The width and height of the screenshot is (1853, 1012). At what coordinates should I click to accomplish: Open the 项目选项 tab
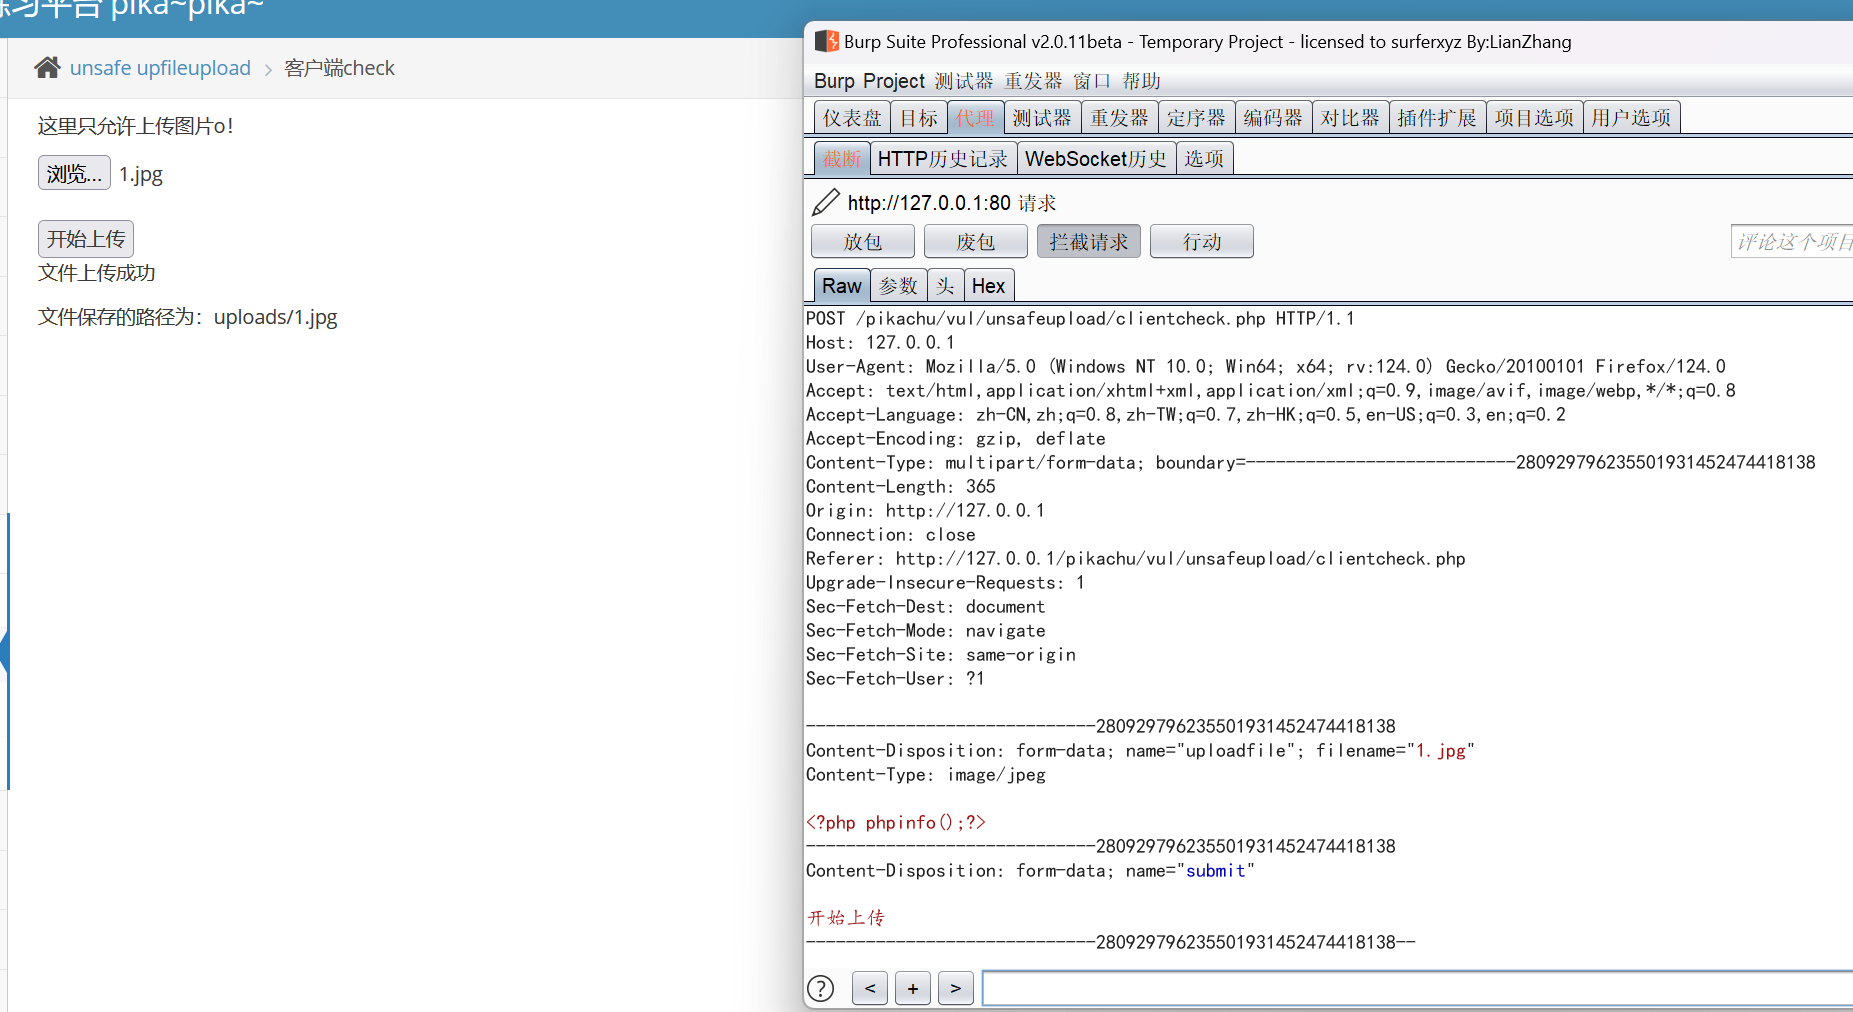coord(1534,118)
